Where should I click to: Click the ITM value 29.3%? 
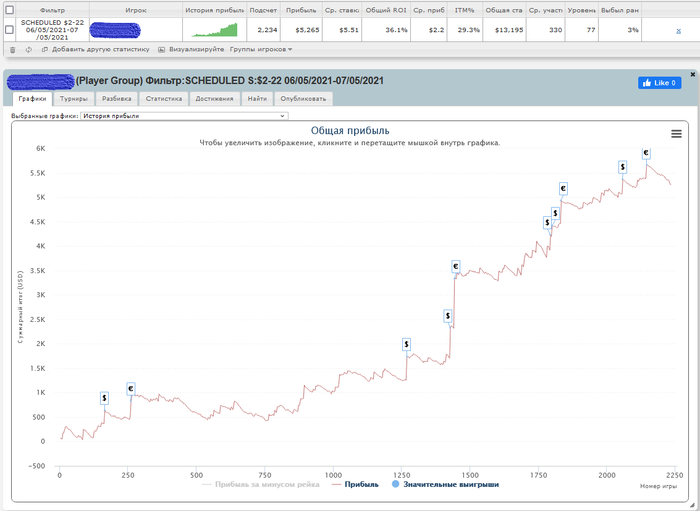click(x=469, y=30)
